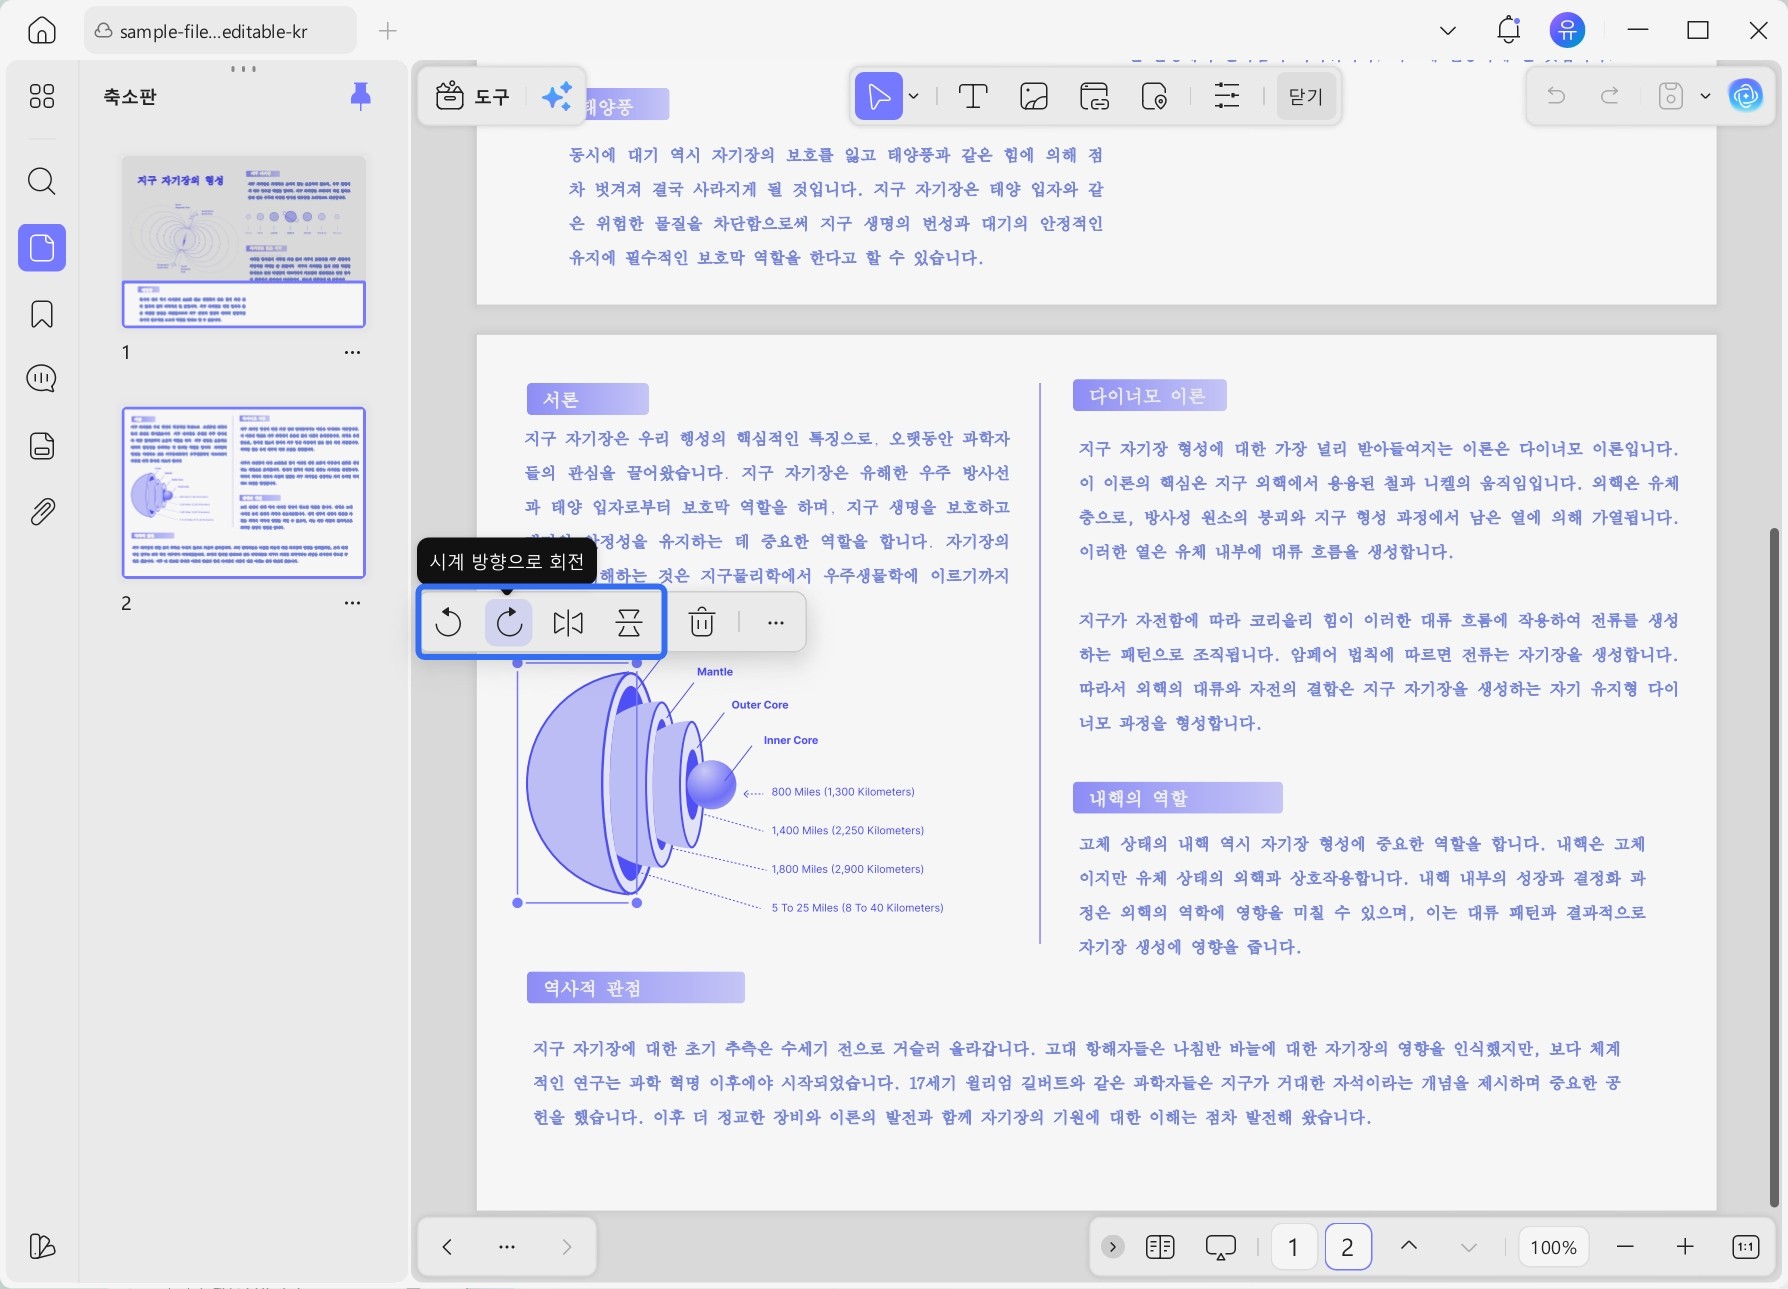Go to the Home screen icon

tap(42, 30)
